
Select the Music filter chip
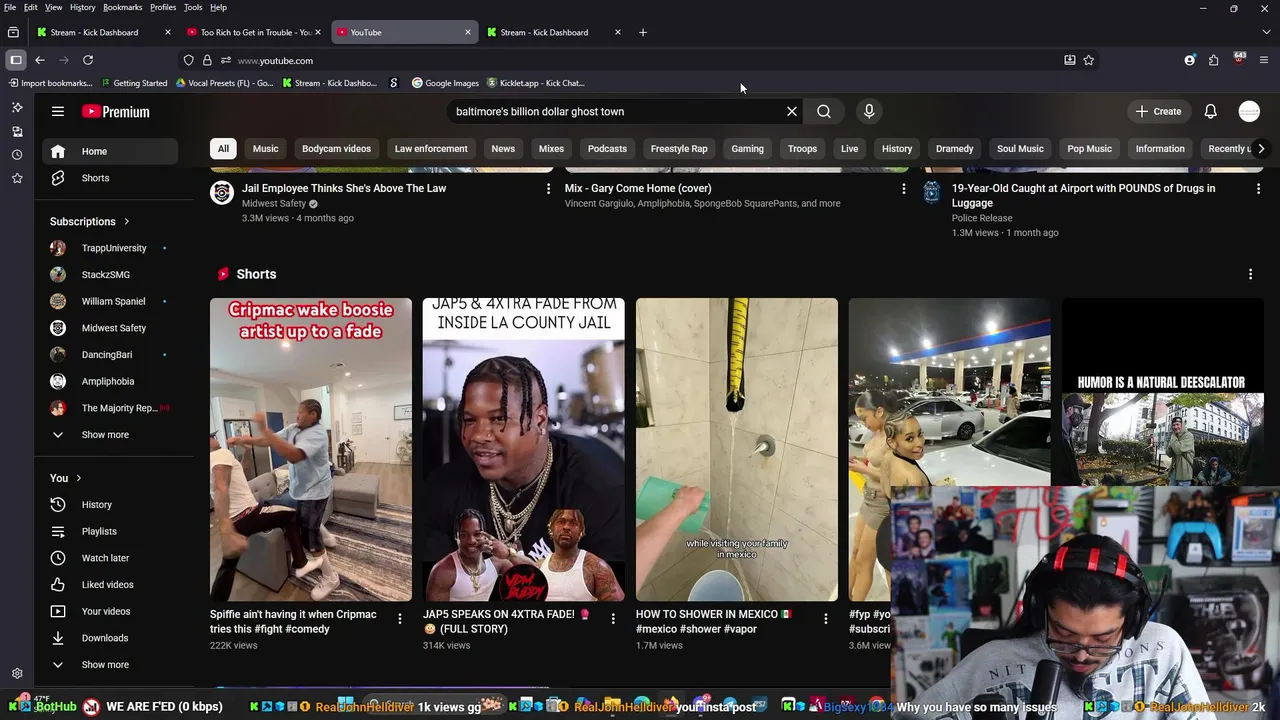pos(265,149)
